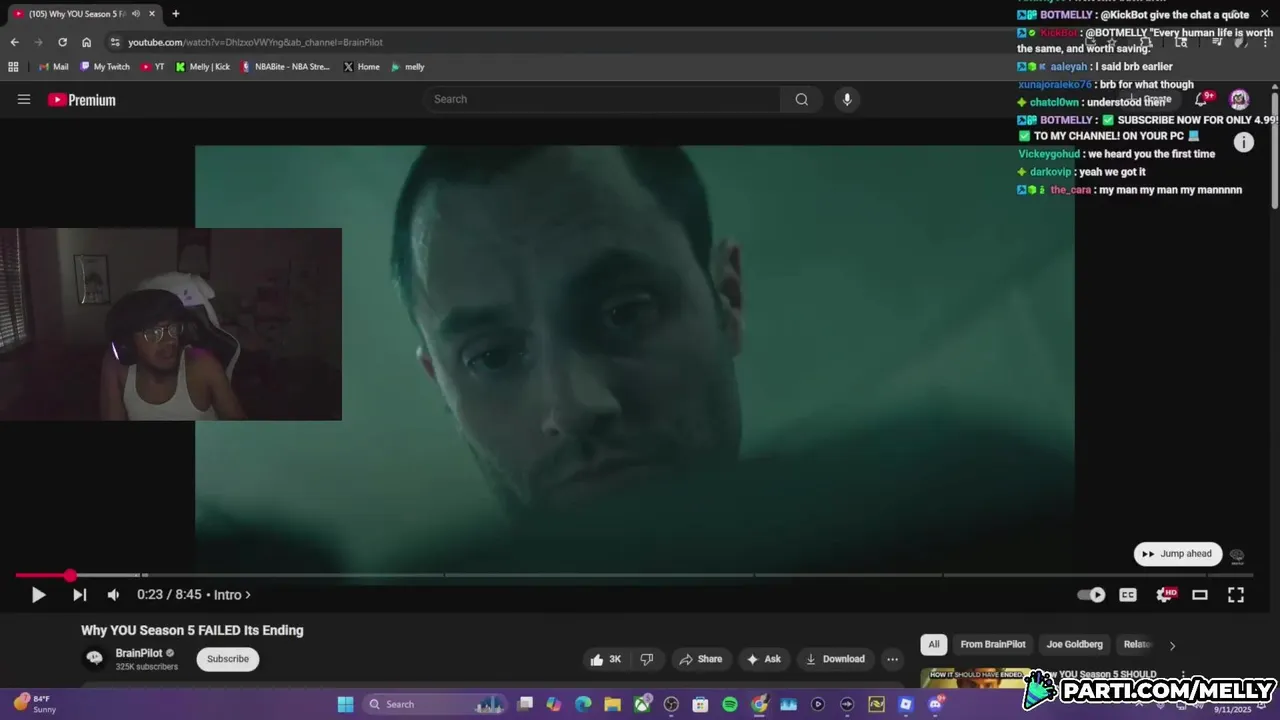Open My Twitch bookmark

click(105, 67)
